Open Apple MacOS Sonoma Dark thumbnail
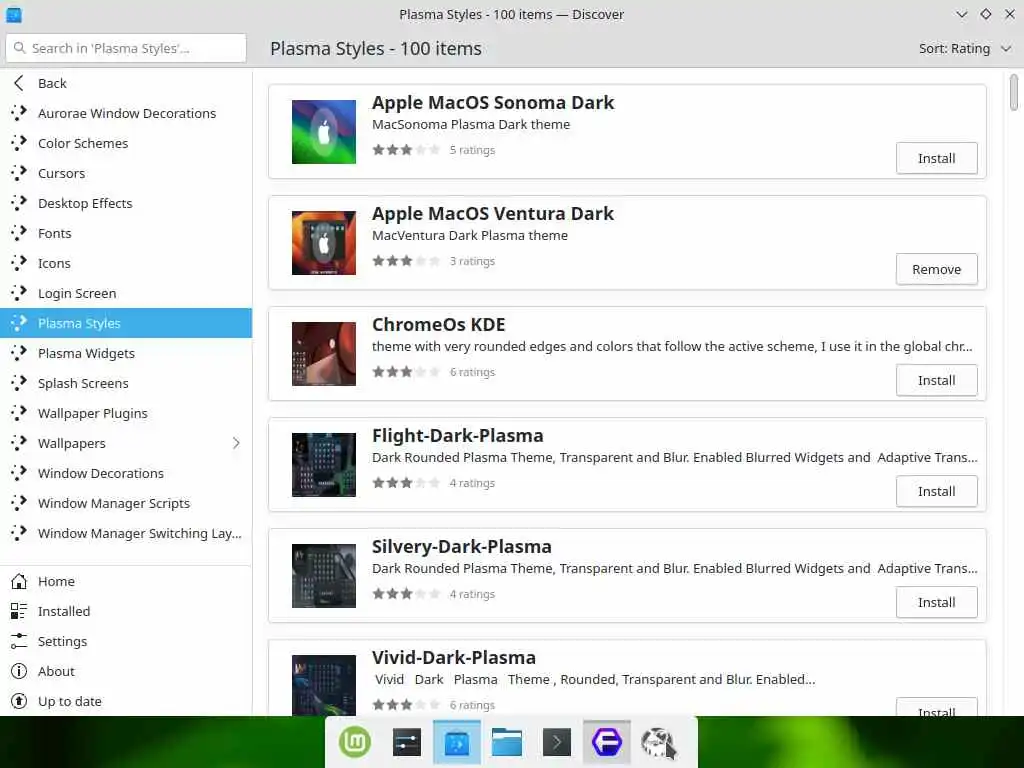 point(324,132)
